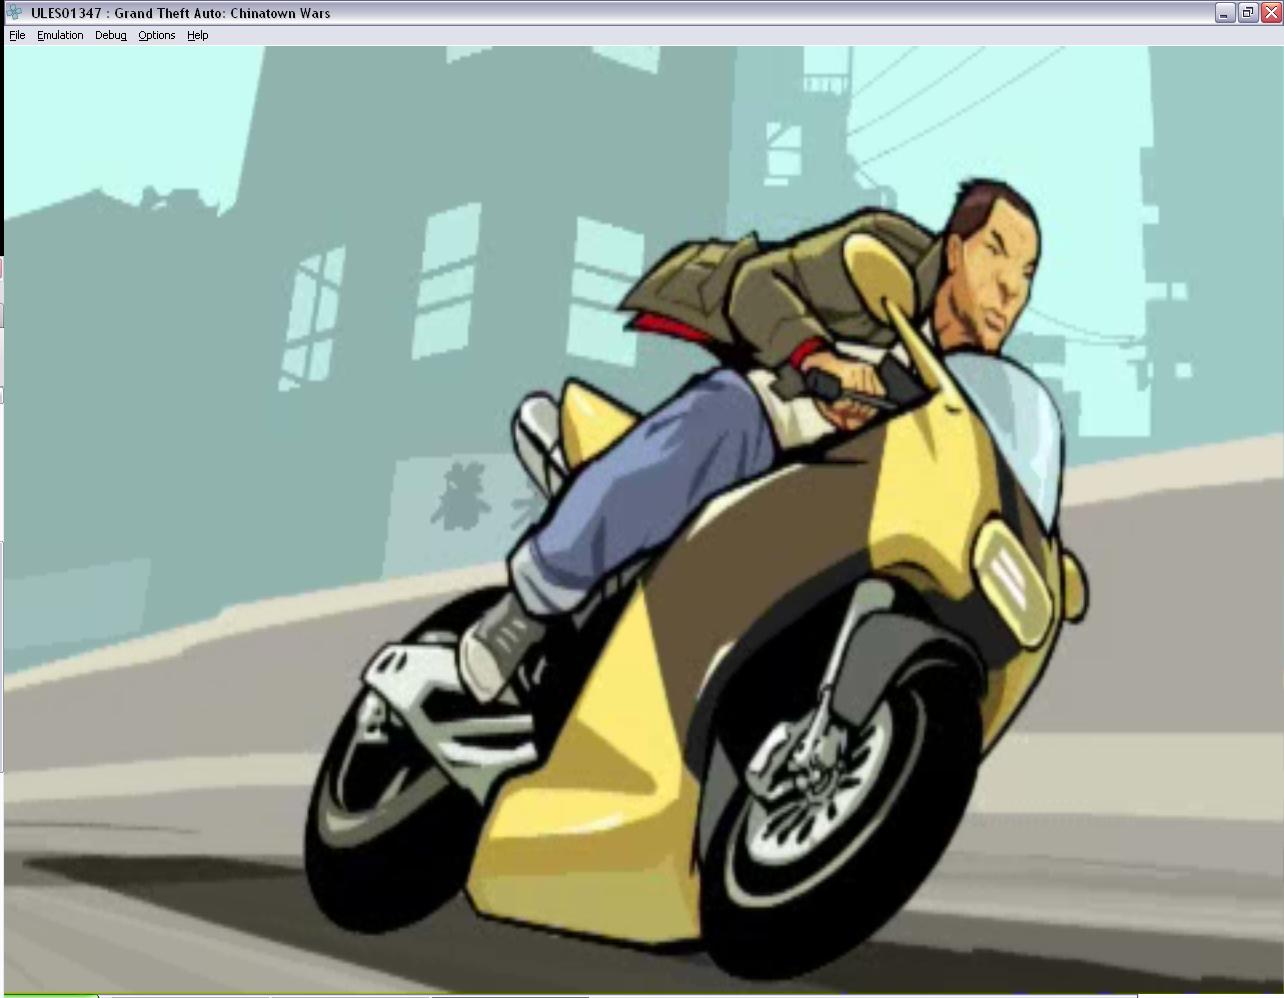
Task: Restore down the emulator window
Action: coord(1247,13)
